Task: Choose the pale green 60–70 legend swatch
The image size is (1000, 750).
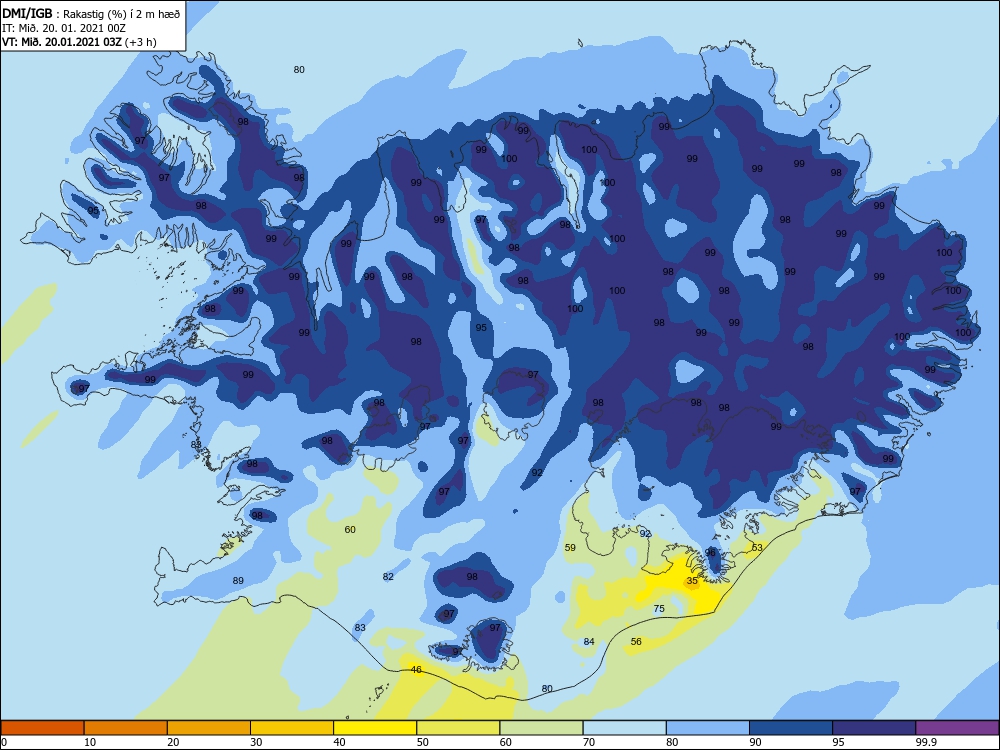Action: click(x=541, y=728)
